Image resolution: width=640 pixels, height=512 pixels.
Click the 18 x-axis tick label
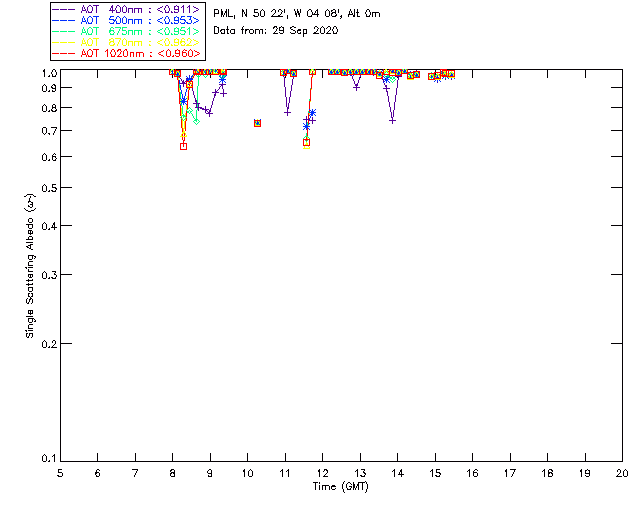click(547, 473)
